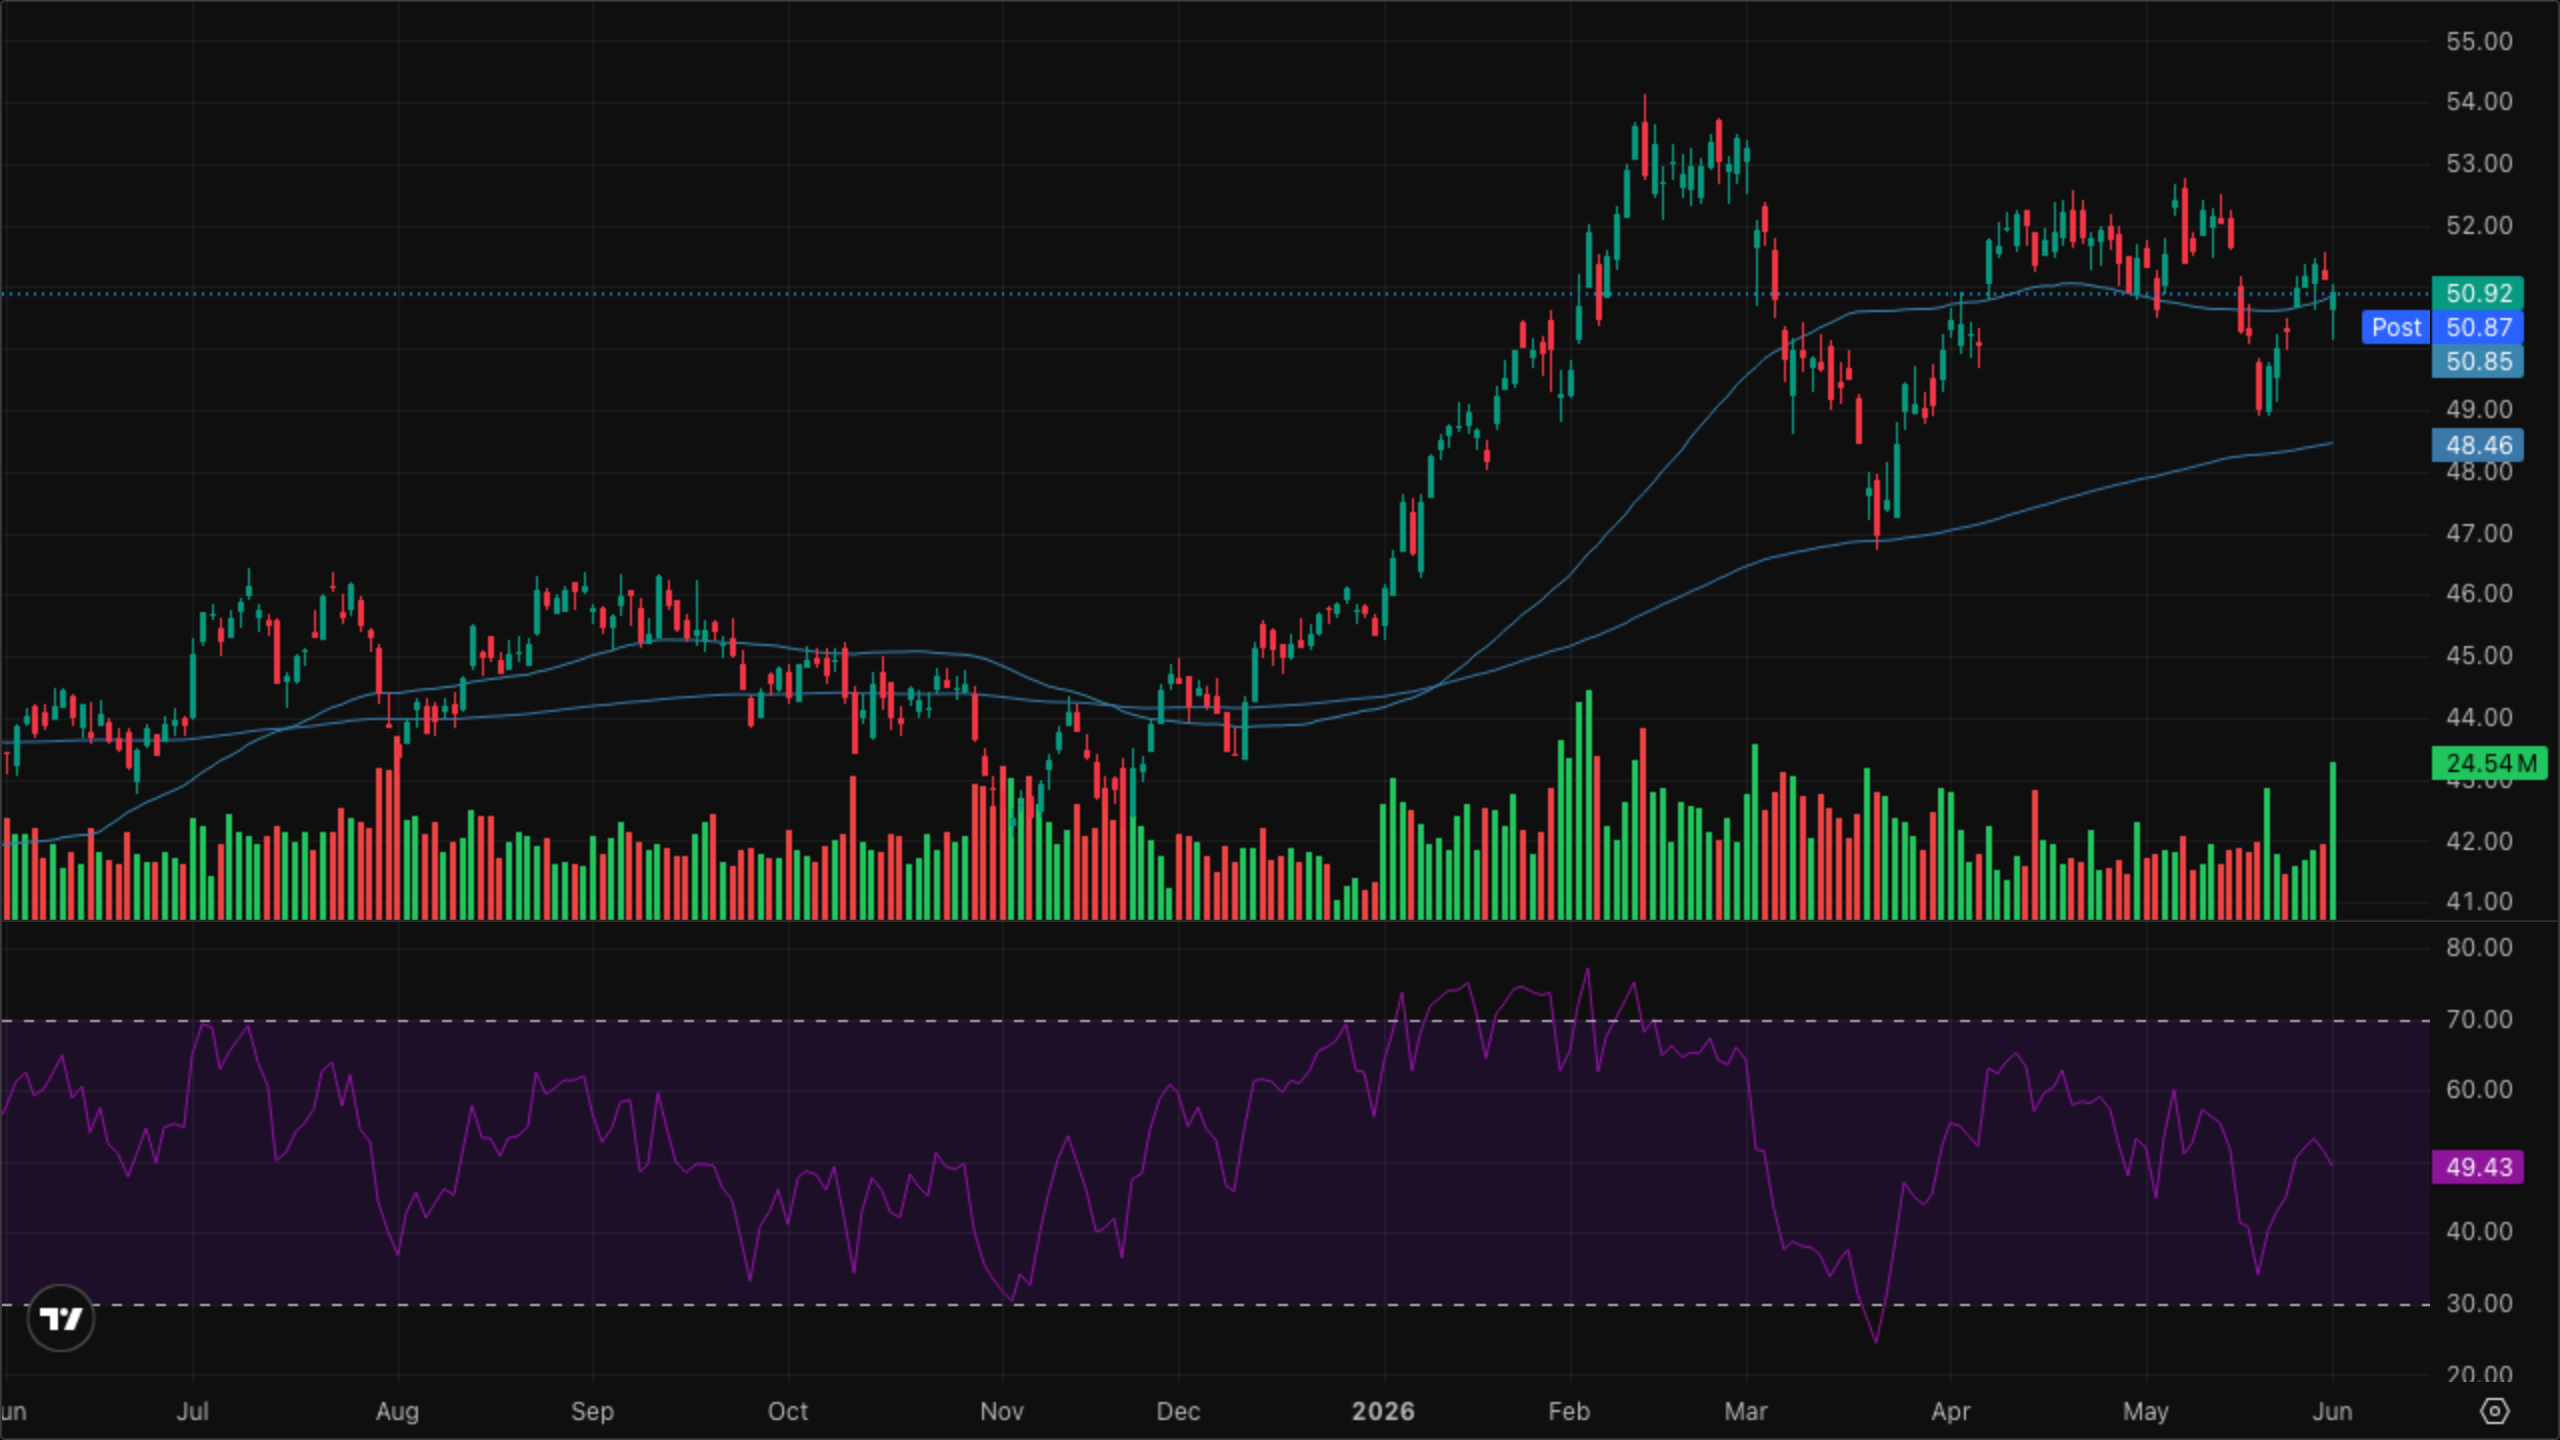Select 40.00 on the RSI scale
This screenshot has width=2560, height=1440.
pos(2479,1231)
